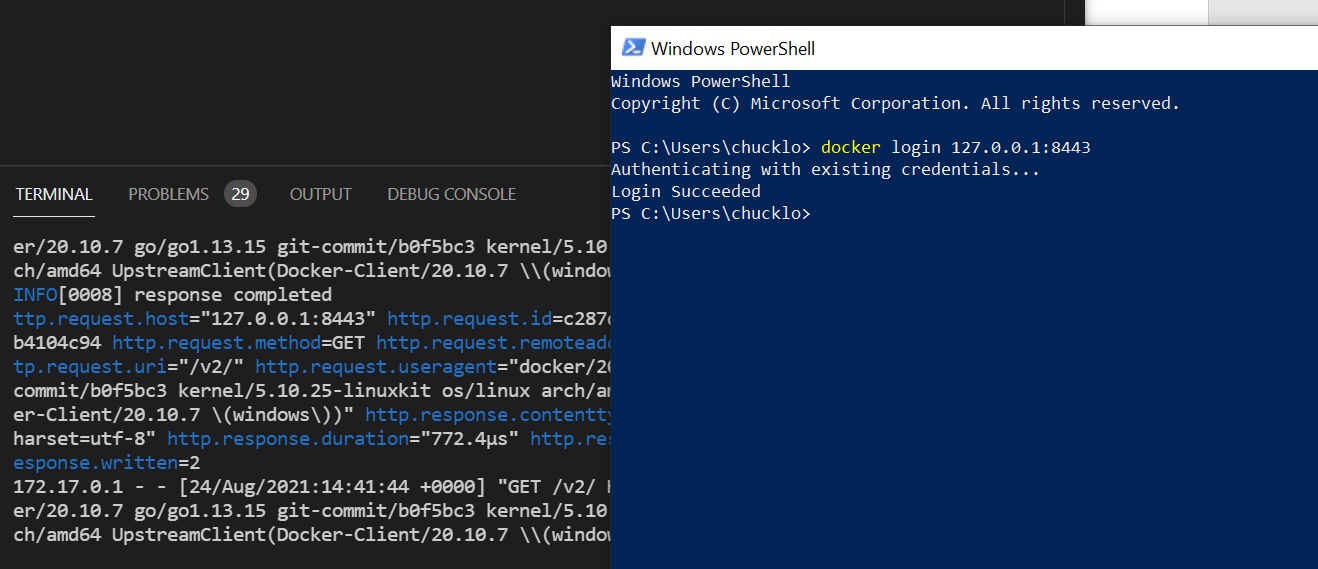Image resolution: width=1318 pixels, height=569 pixels.
Task: Click 'tp.request.uri="/v2/"' in terminal
Action: click(x=129, y=367)
